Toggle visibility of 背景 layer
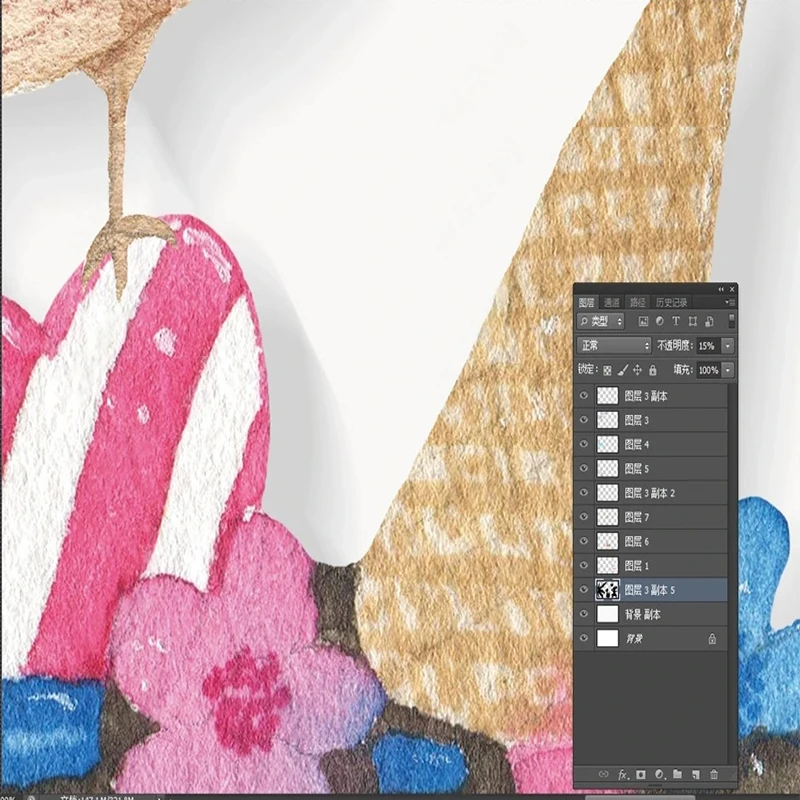This screenshot has height=800, width=800. point(584,638)
